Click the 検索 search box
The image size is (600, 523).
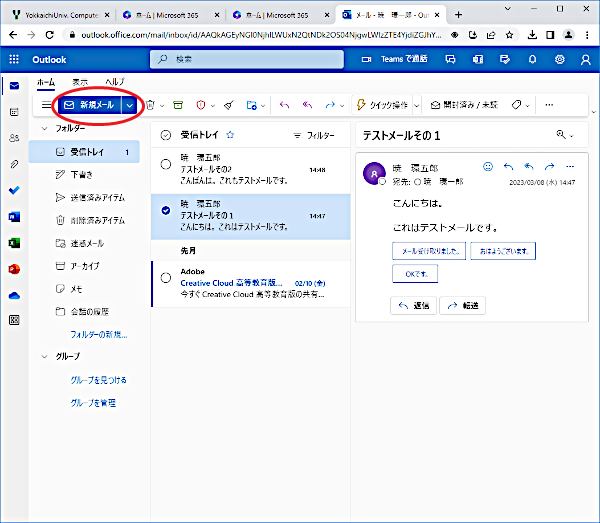click(260, 60)
